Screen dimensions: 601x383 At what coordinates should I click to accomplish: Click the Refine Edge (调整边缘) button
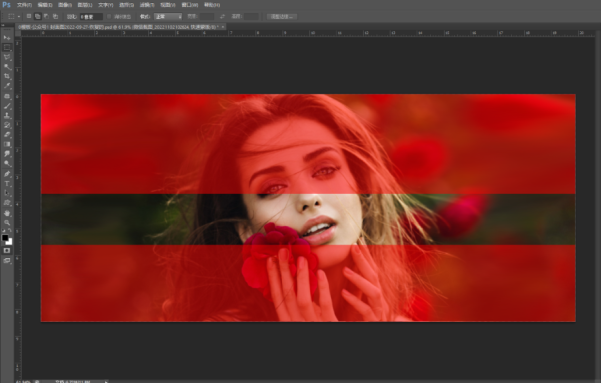tap(282, 17)
